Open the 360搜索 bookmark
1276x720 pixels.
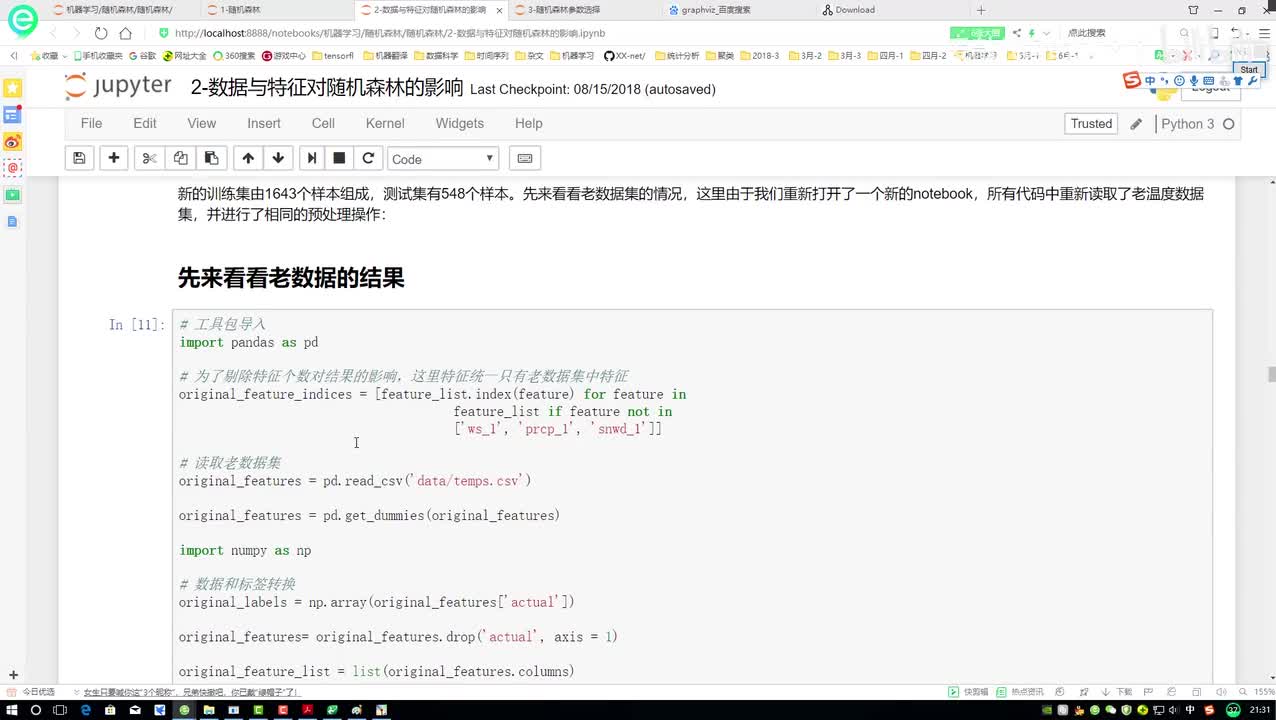[x=232, y=56]
